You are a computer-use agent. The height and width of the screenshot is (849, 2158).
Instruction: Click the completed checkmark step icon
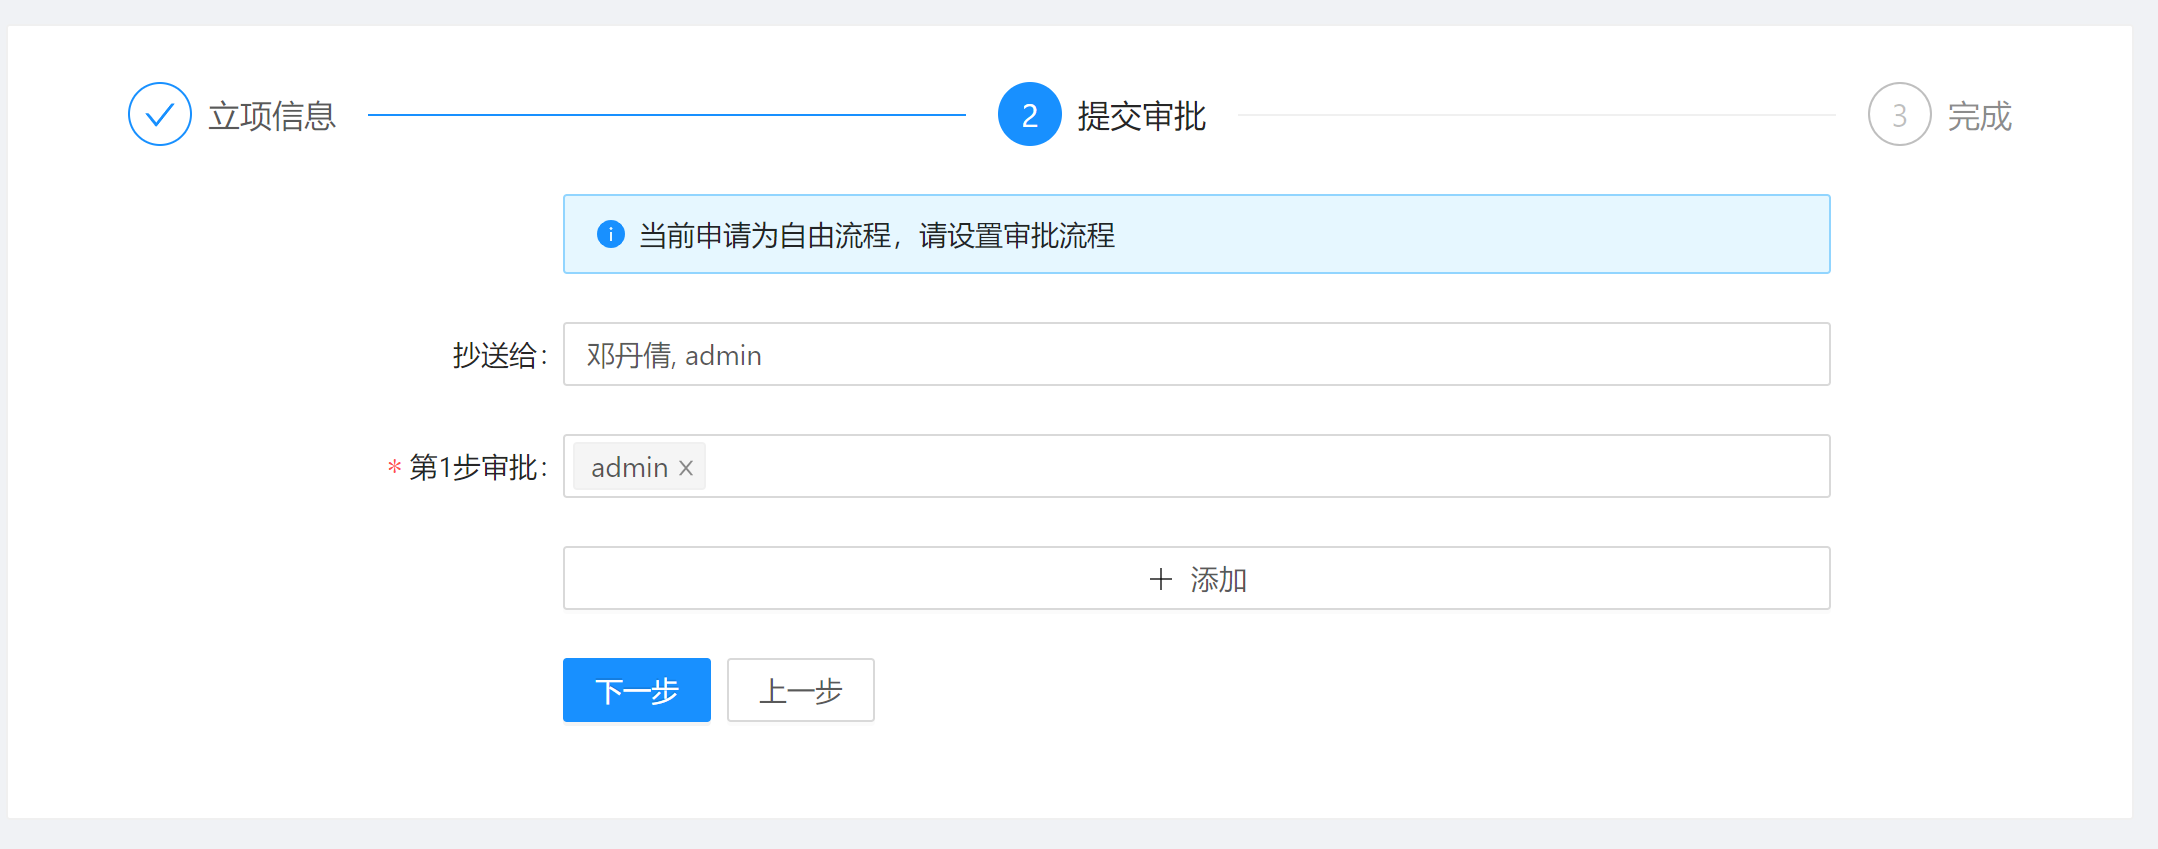pyautogui.click(x=160, y=114)
